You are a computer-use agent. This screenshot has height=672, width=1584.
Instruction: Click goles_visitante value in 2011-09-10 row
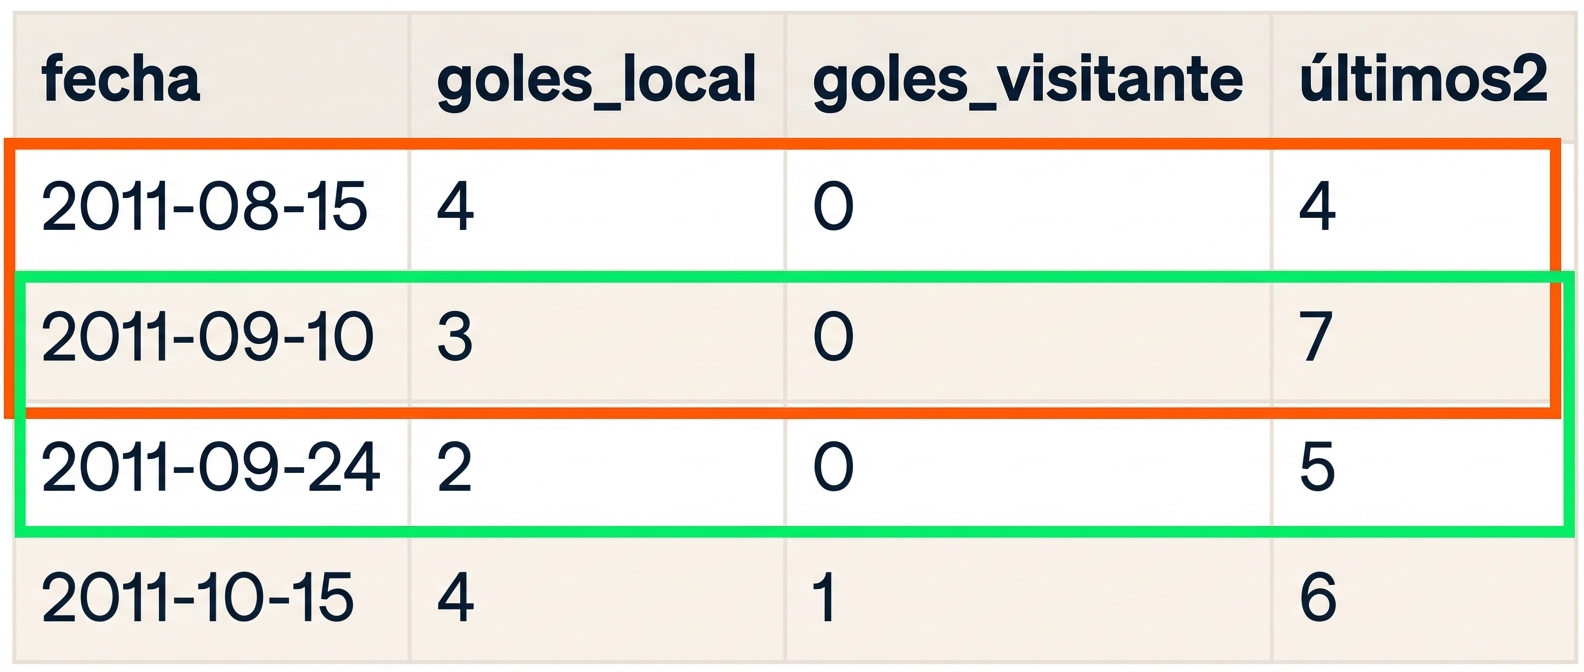(x=833, y=337)
